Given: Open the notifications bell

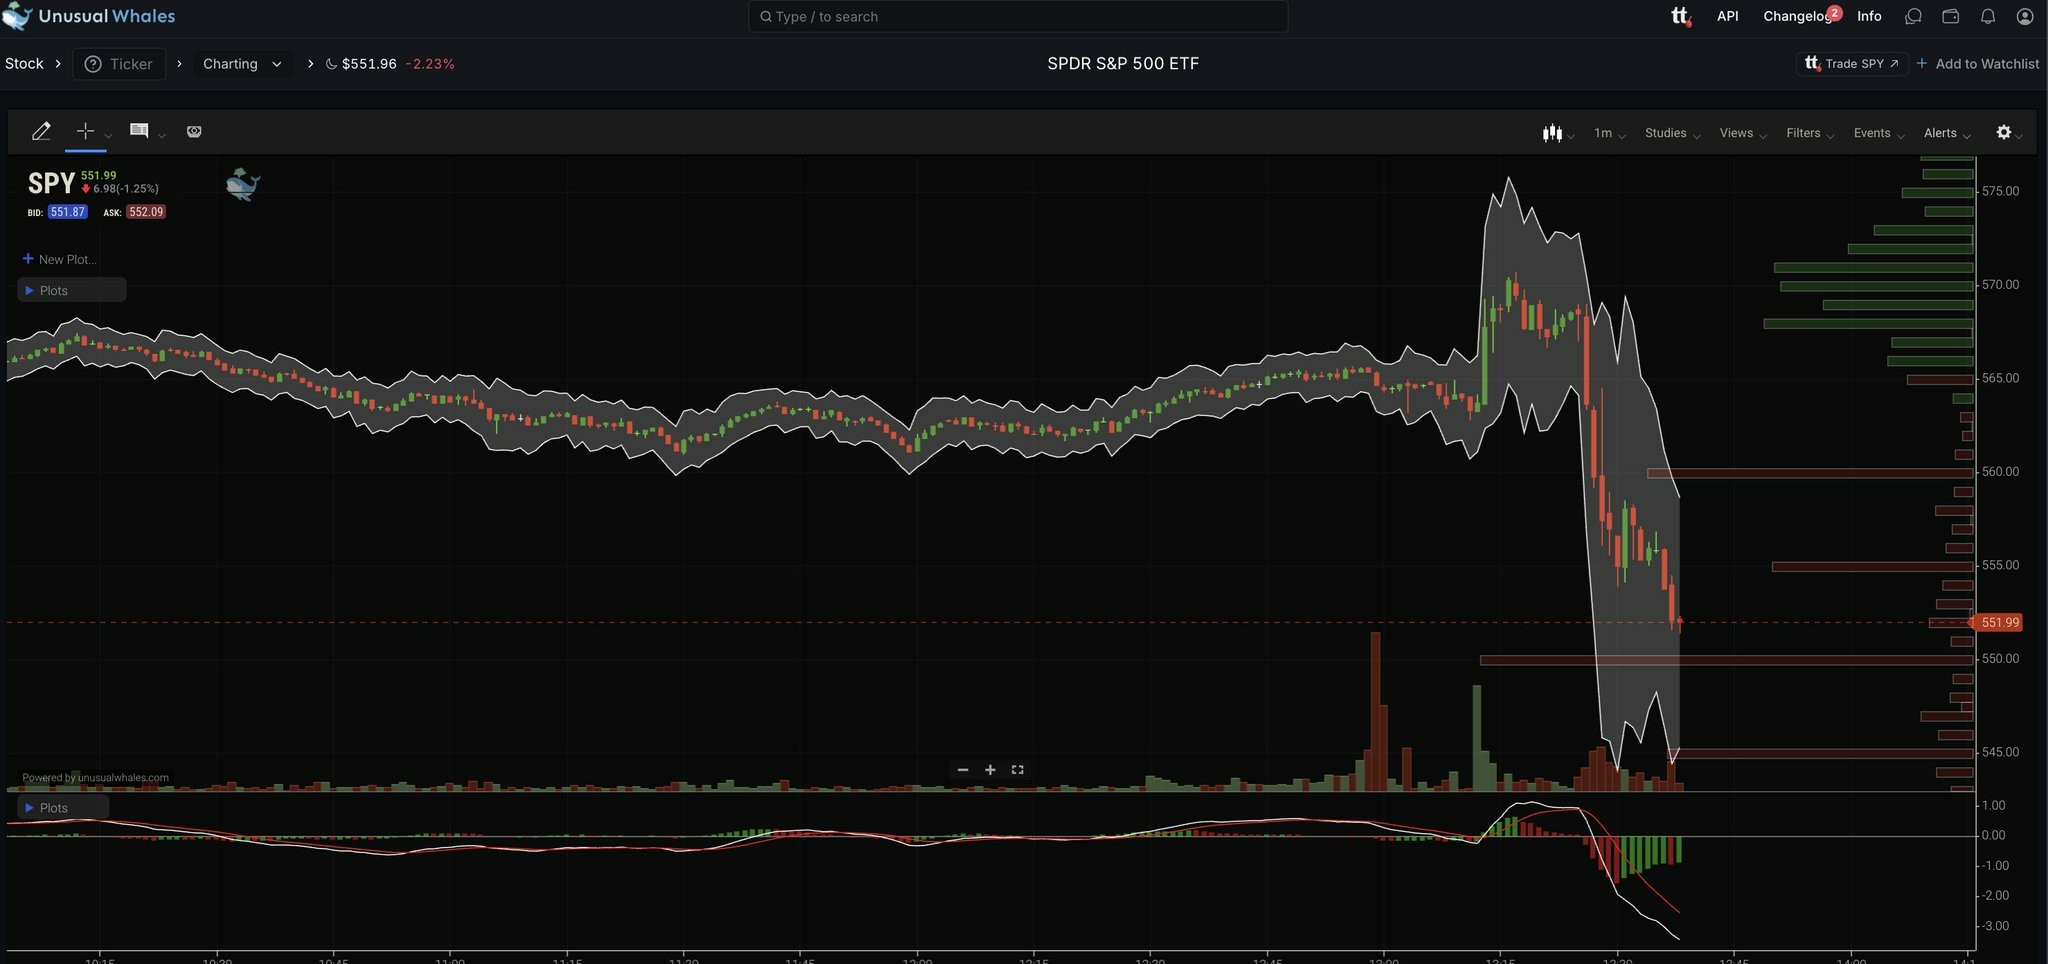Looking at the screenshot, I should point(1988,16).
